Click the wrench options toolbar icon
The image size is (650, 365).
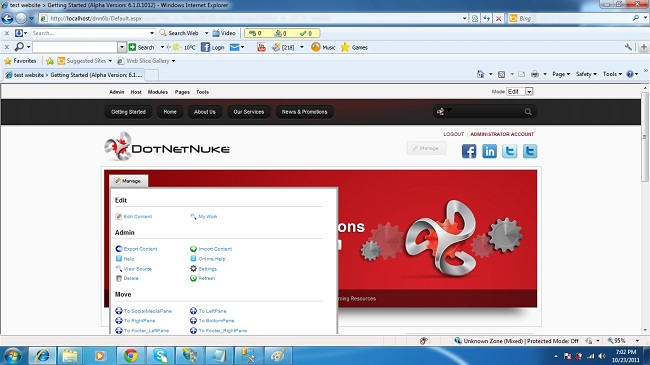(628, 47)
